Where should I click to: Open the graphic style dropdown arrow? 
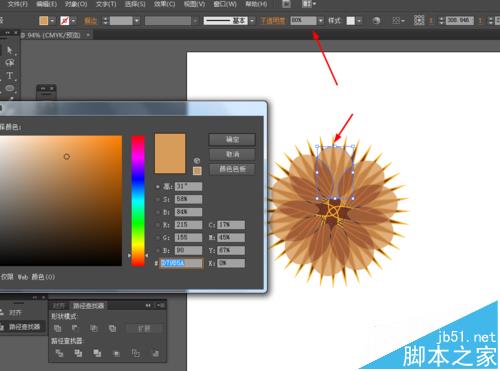(359, 21)
